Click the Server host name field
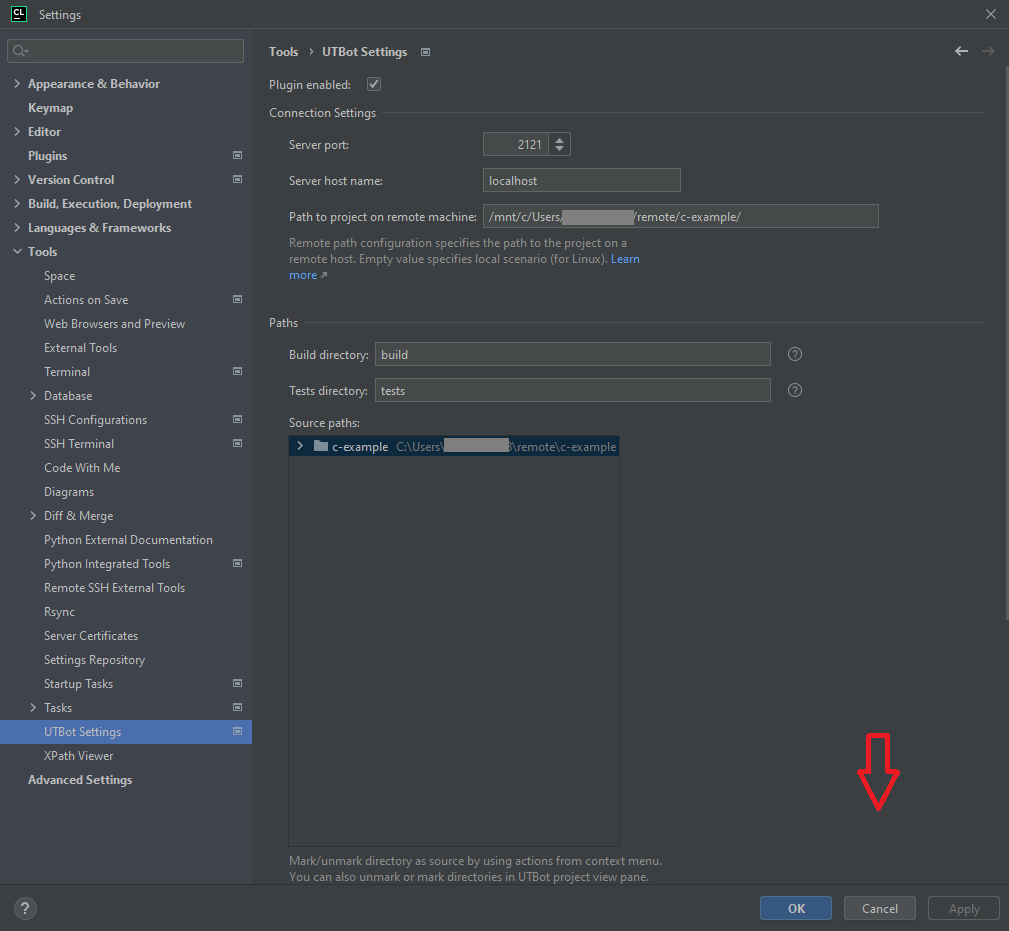 click(581, 181)
